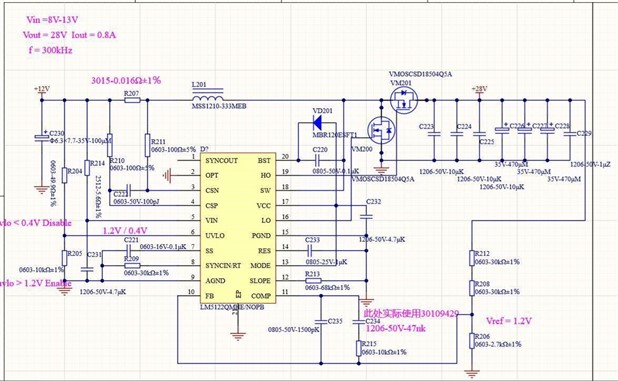This screenshot has width=618, height=381.
Task: Select the f = 300kHz text note
Action: [50, 50]
